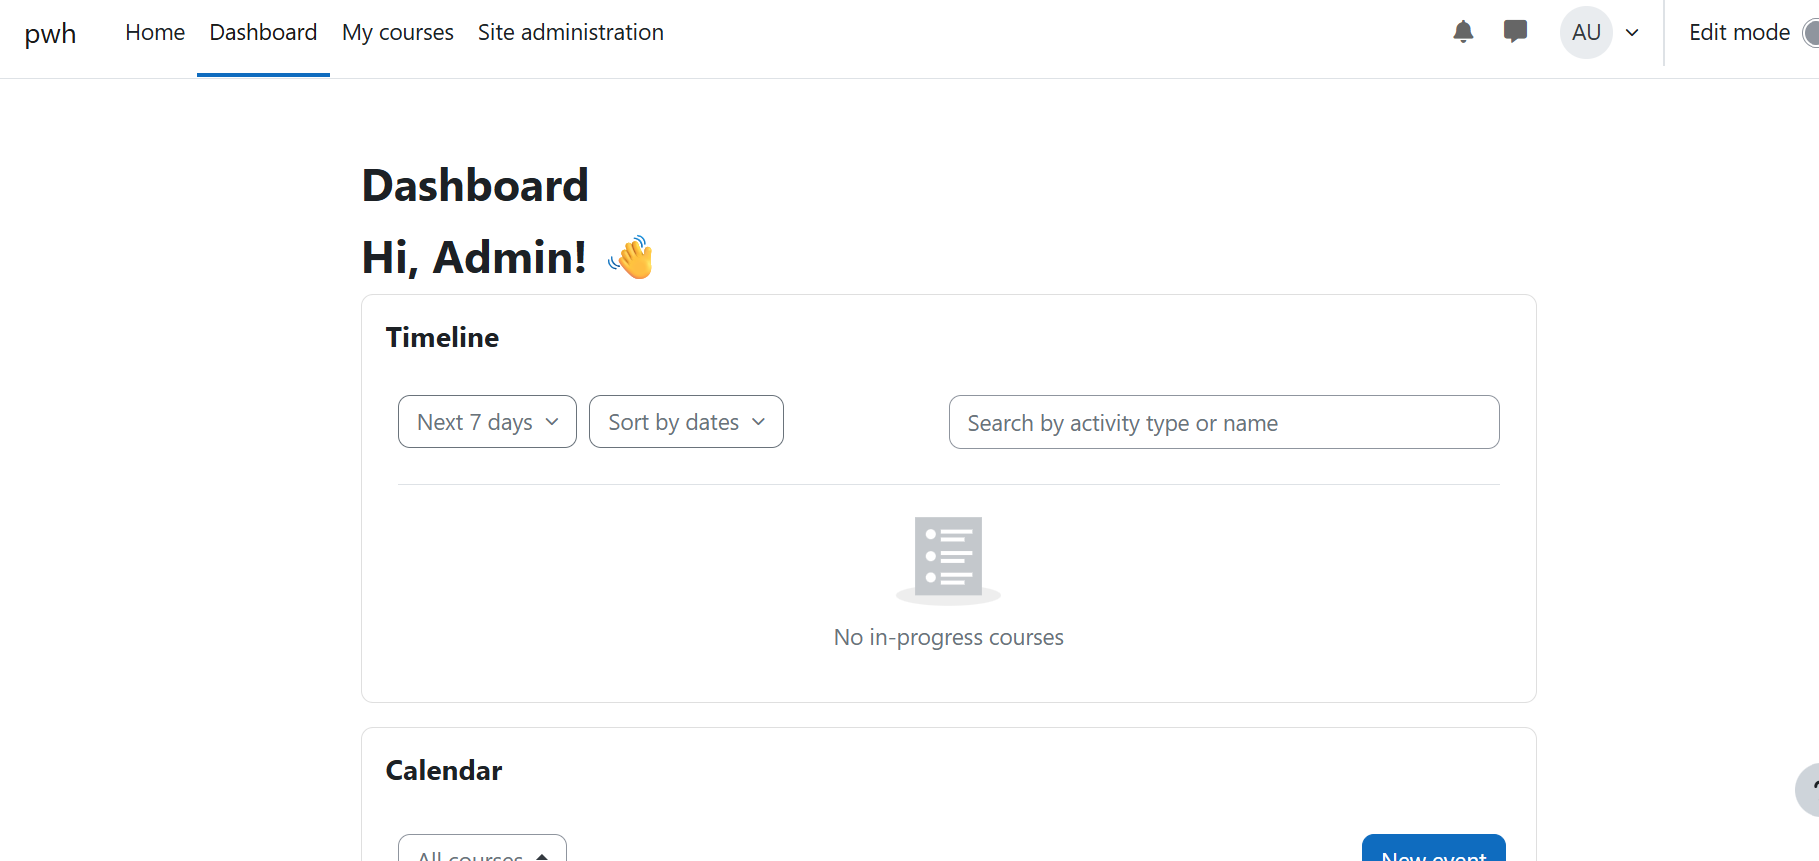
Task: Focus the activity search field
Action: point(1224,422)
